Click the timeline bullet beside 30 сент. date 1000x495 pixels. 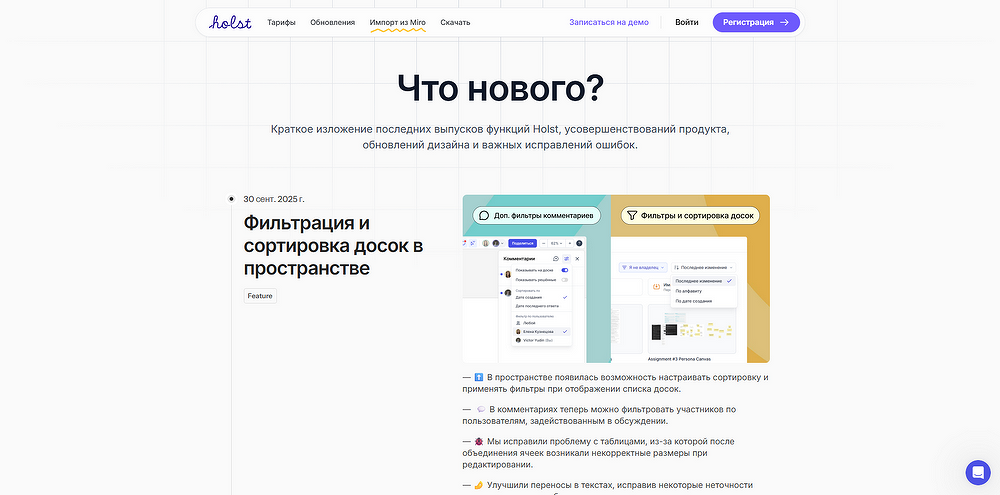point(232,199)
